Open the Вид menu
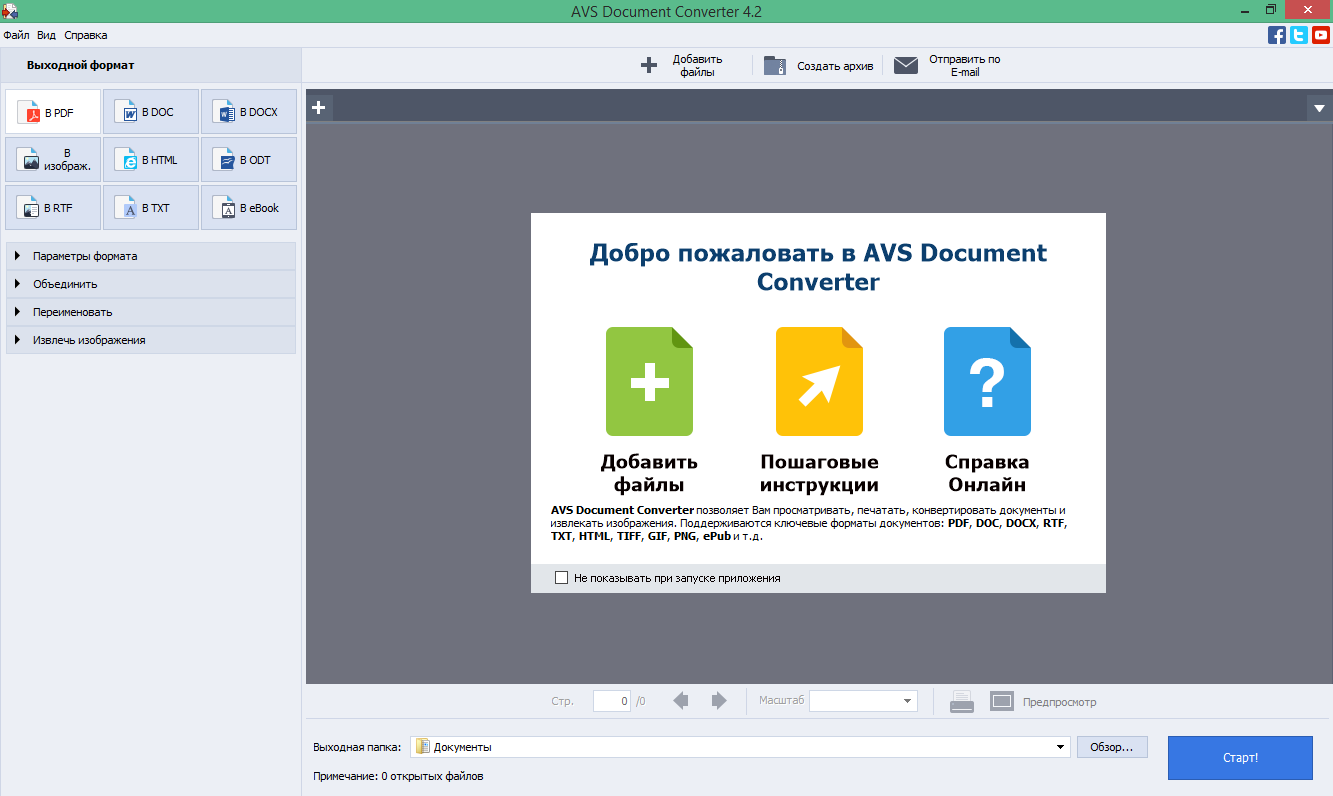1333x796 pixels. pos(46,35)
